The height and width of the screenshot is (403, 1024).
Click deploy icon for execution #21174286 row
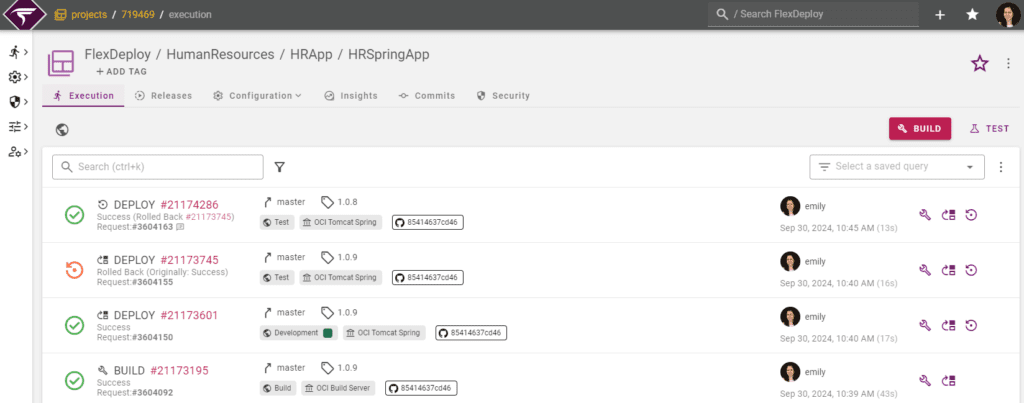(x=948, y=215)
